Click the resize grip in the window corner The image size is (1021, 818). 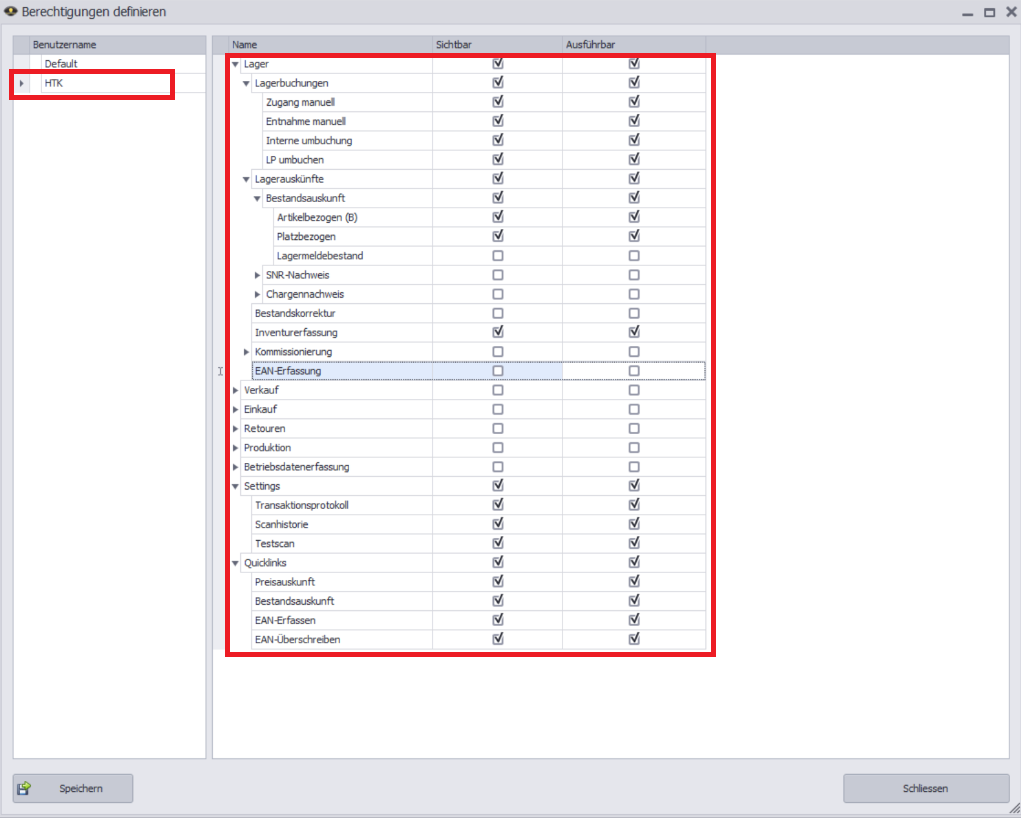click(x=1013, y=810)
